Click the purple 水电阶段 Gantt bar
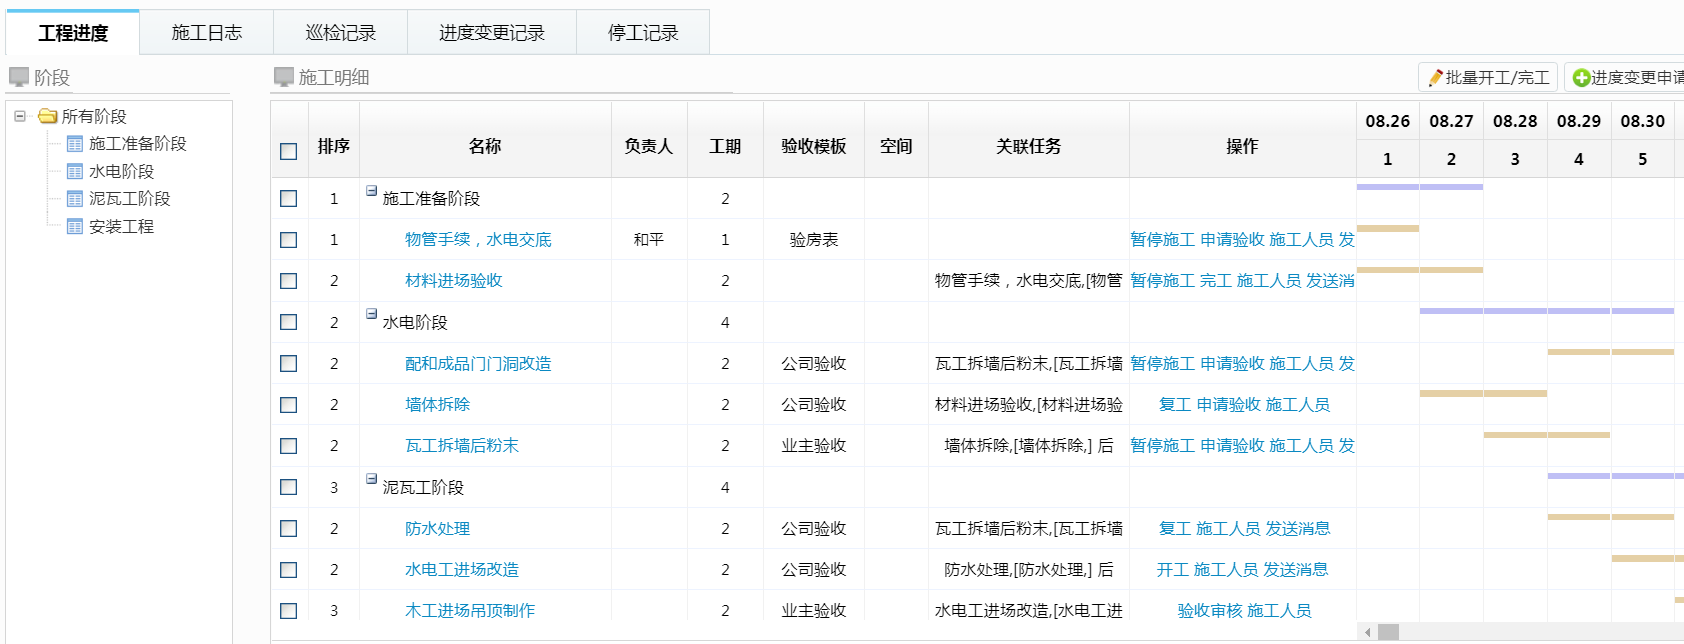 tap(1547, 311)
